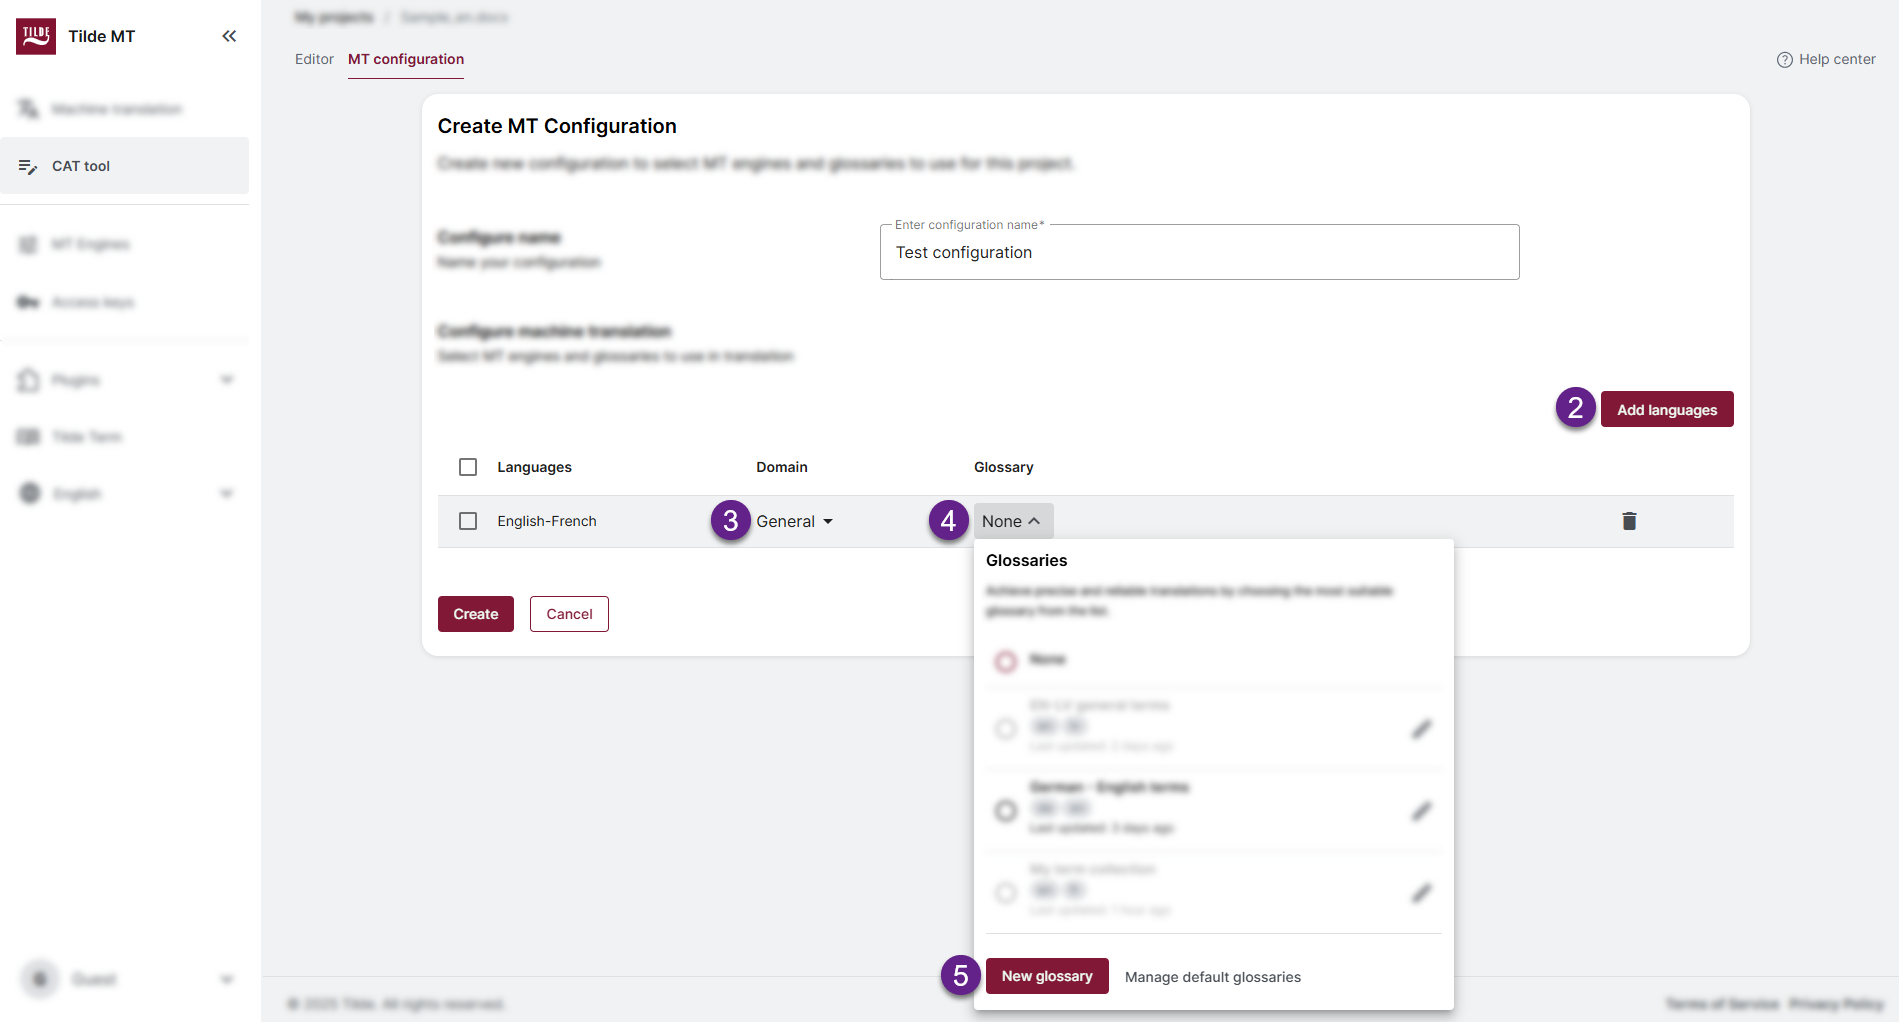
Task: Click the Add languages button
Action: pos(1666,409)
